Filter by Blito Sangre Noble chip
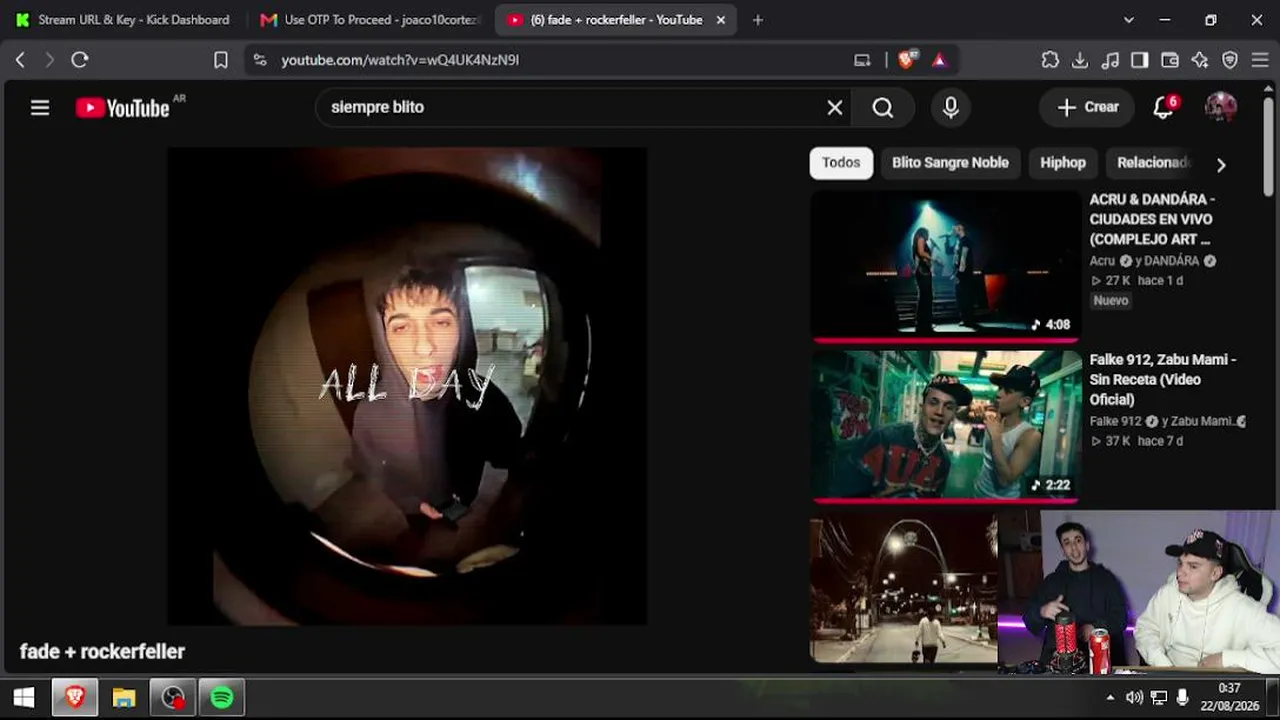This screenshot has width=1280, height=720. [950, 163]
